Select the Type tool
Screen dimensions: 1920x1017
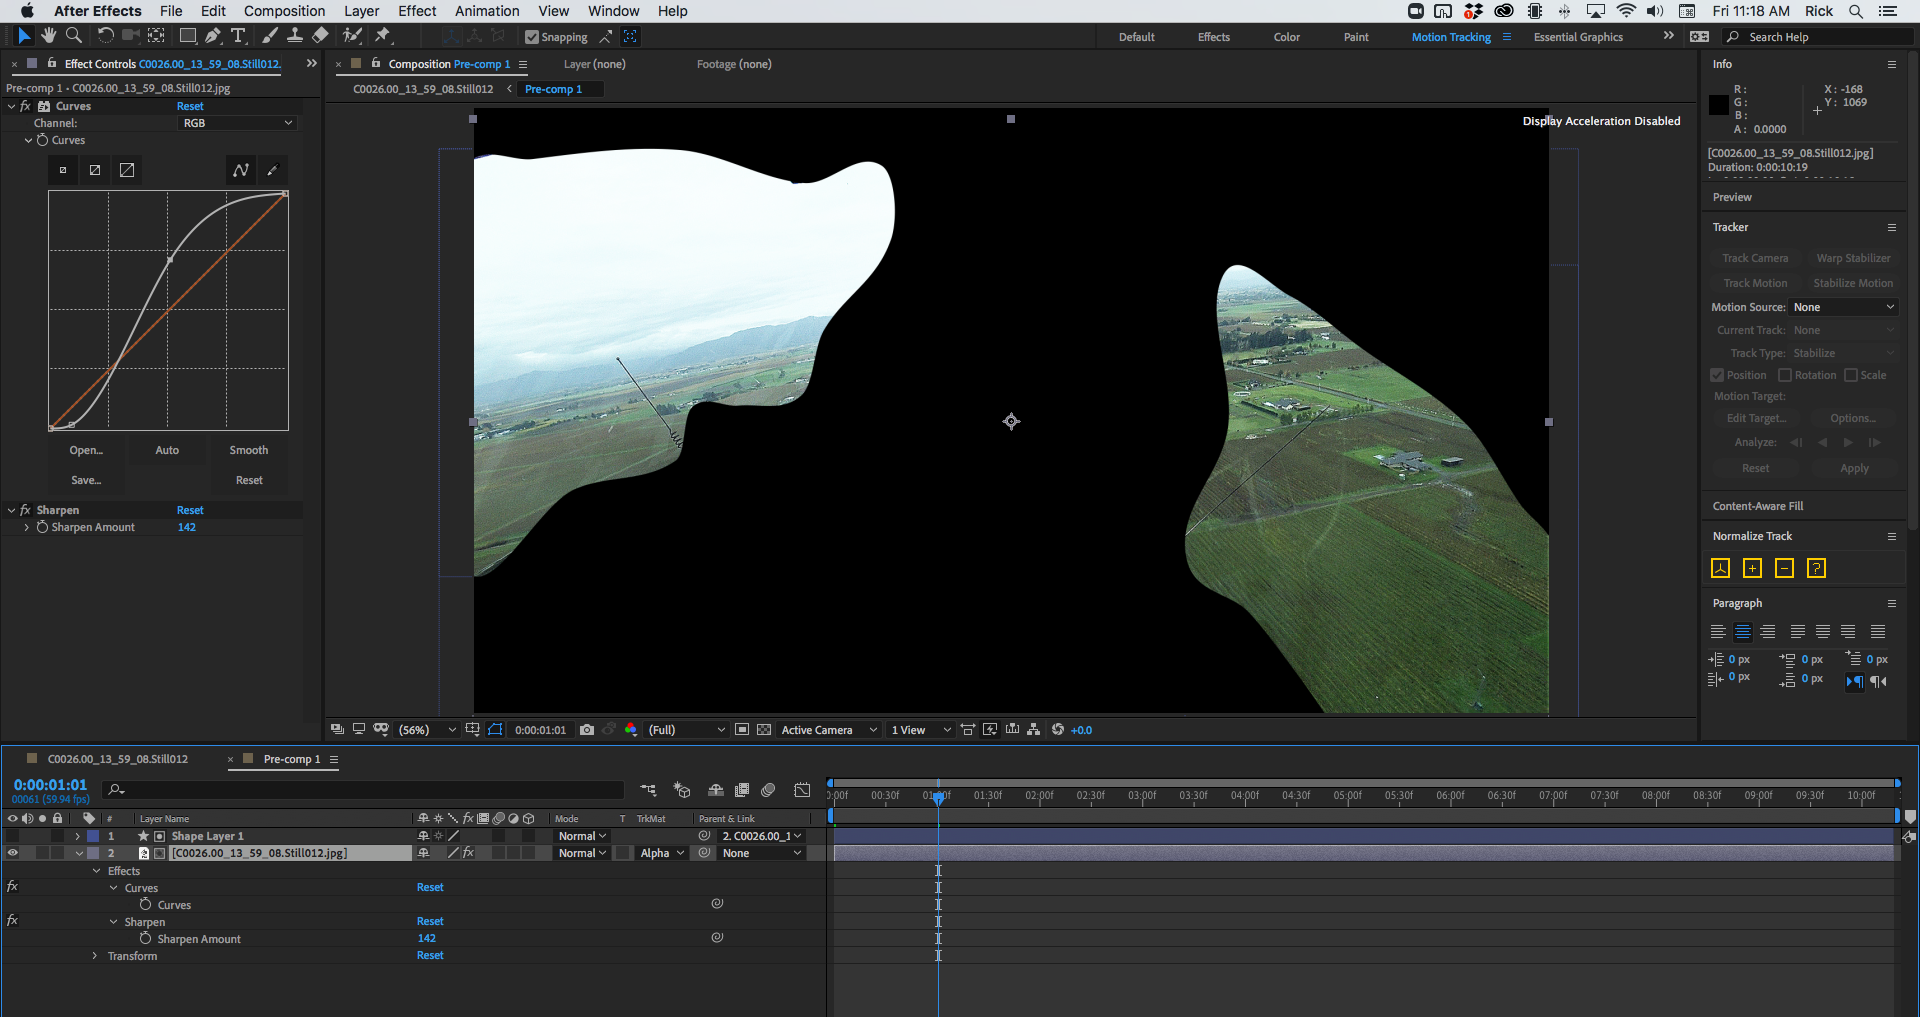238,36
